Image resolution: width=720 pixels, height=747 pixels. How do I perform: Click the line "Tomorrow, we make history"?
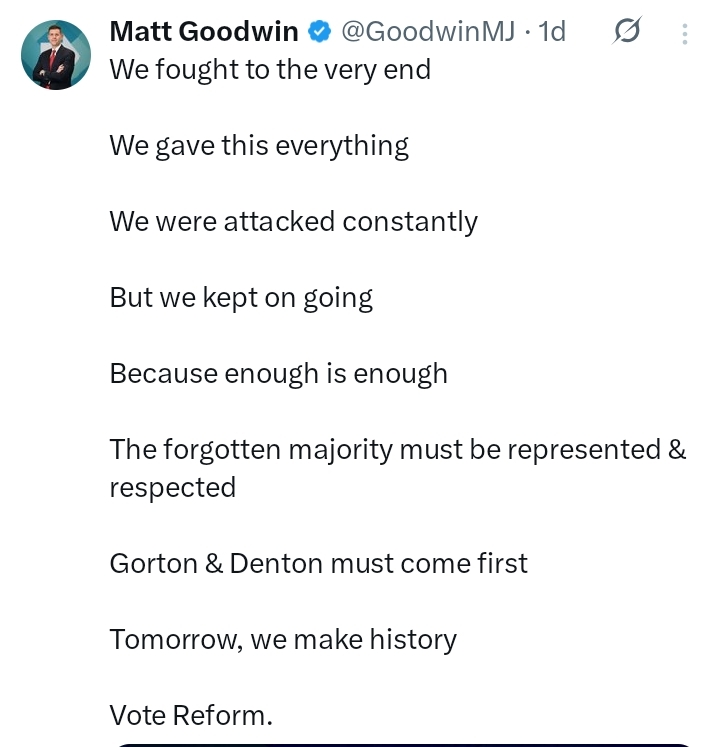[x=283, y=639]
